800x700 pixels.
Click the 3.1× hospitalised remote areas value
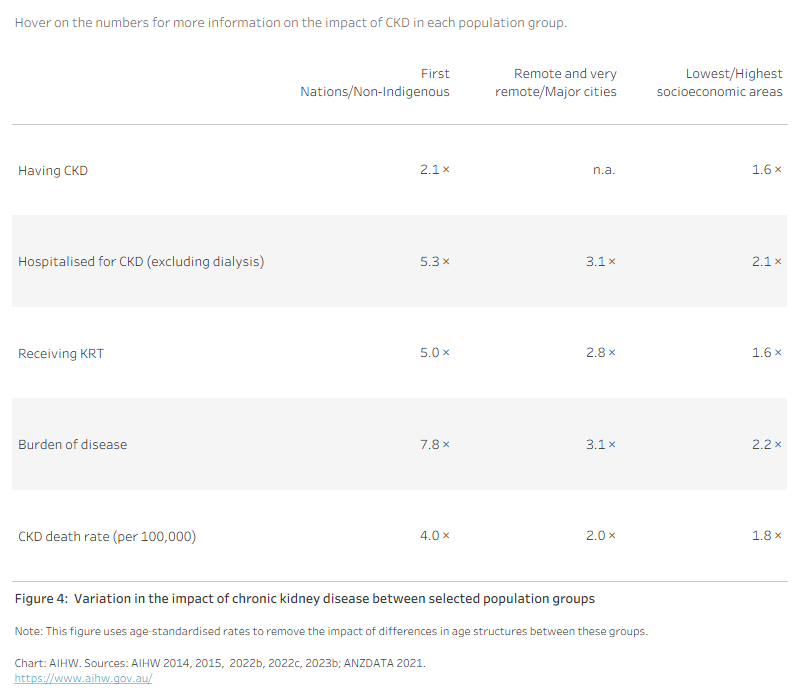coord(601,261)
